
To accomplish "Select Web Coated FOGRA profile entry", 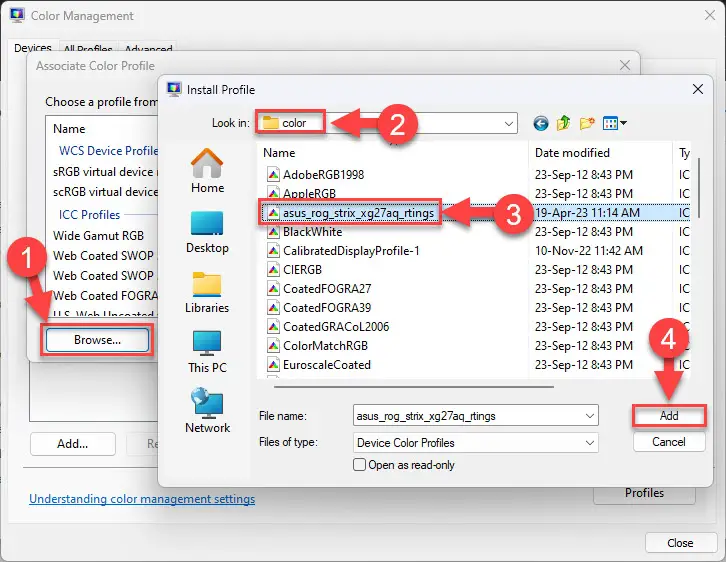I will point(105,295).
